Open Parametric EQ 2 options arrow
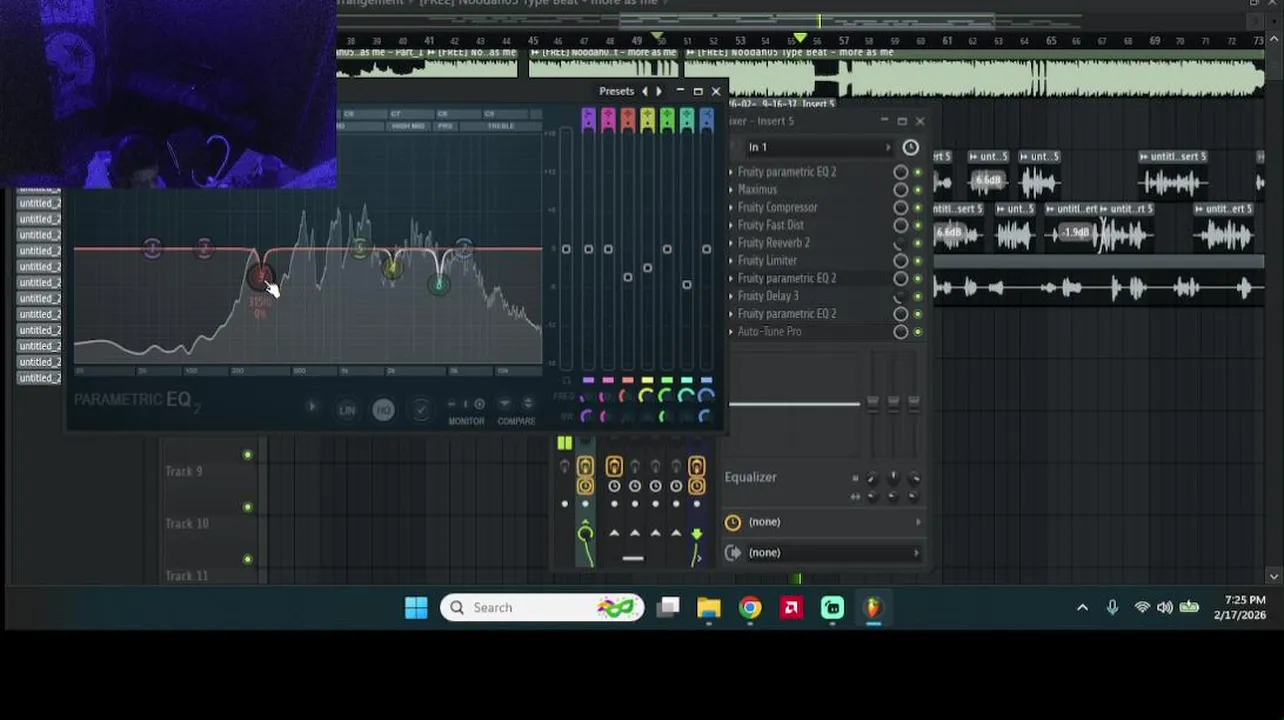The image size is (1284, 720). coord(311,407)
